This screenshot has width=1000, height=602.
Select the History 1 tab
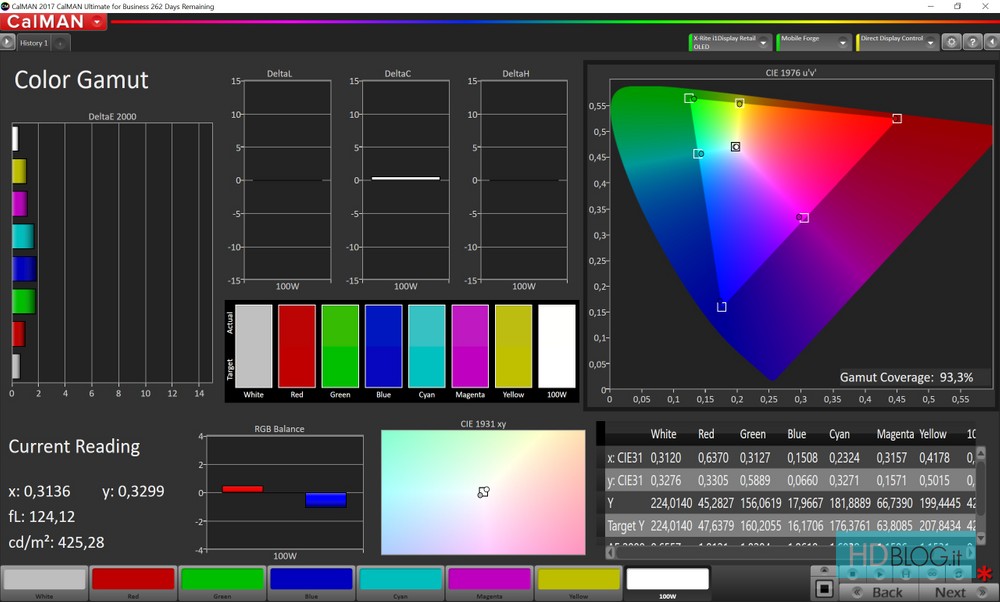coord(33,43)
